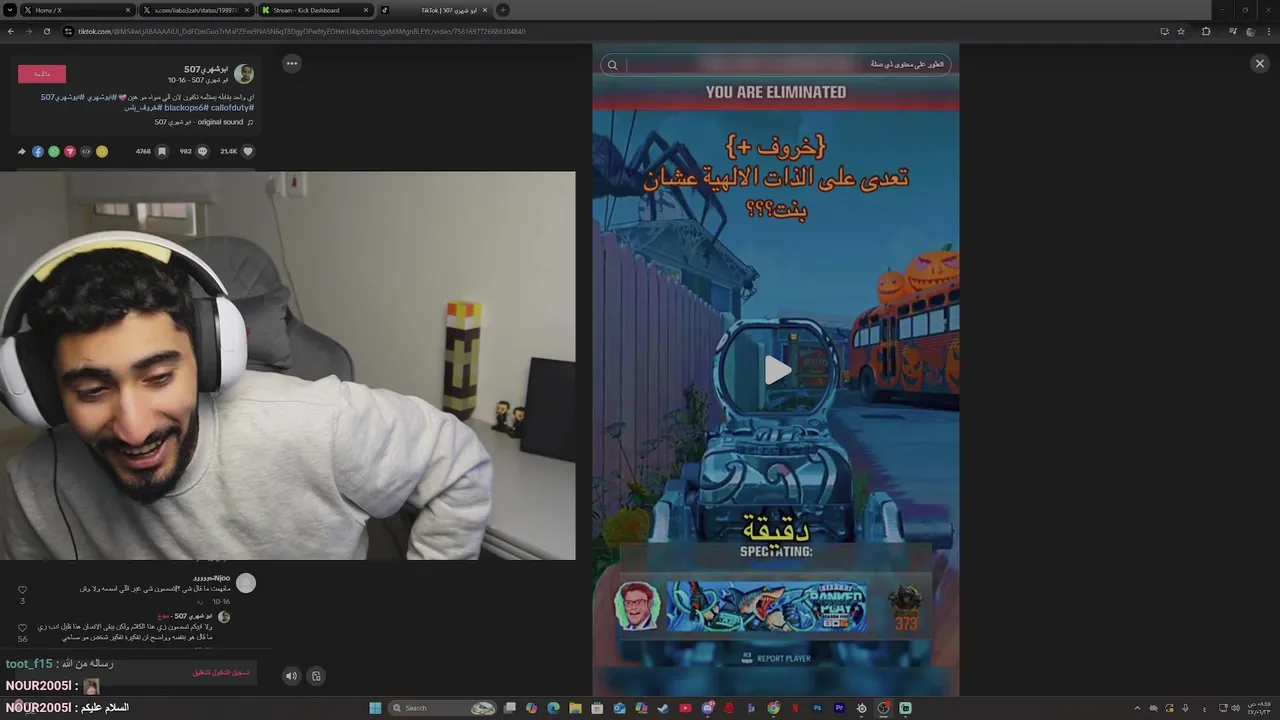Open the video author's profile avatar
1280x720 pixels.
[244, 73]
